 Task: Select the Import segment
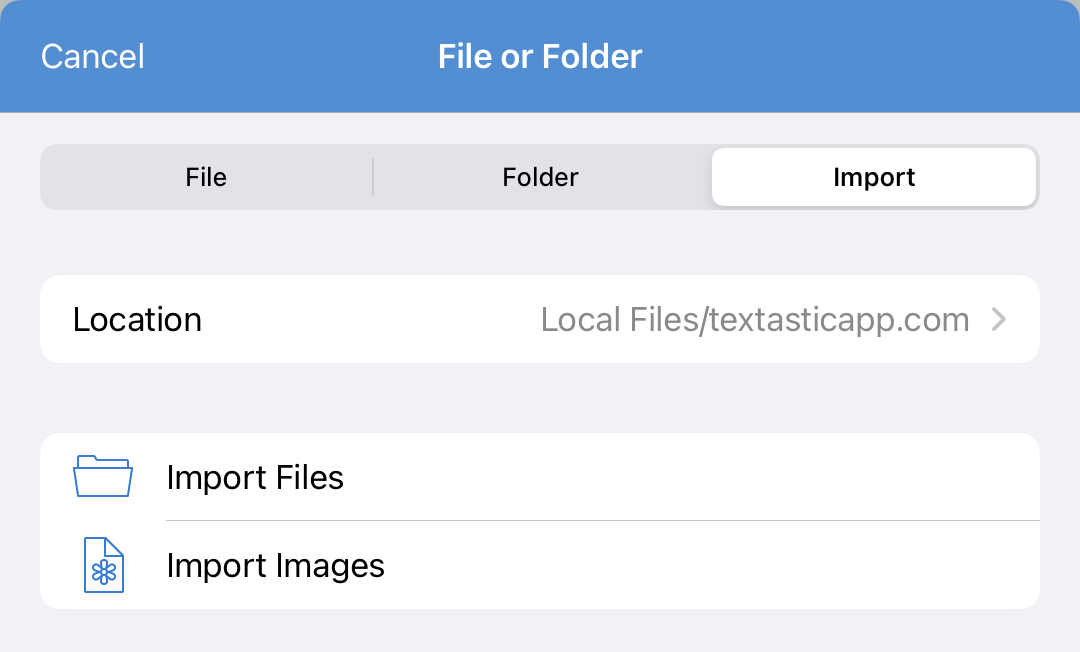coord(874,177)
